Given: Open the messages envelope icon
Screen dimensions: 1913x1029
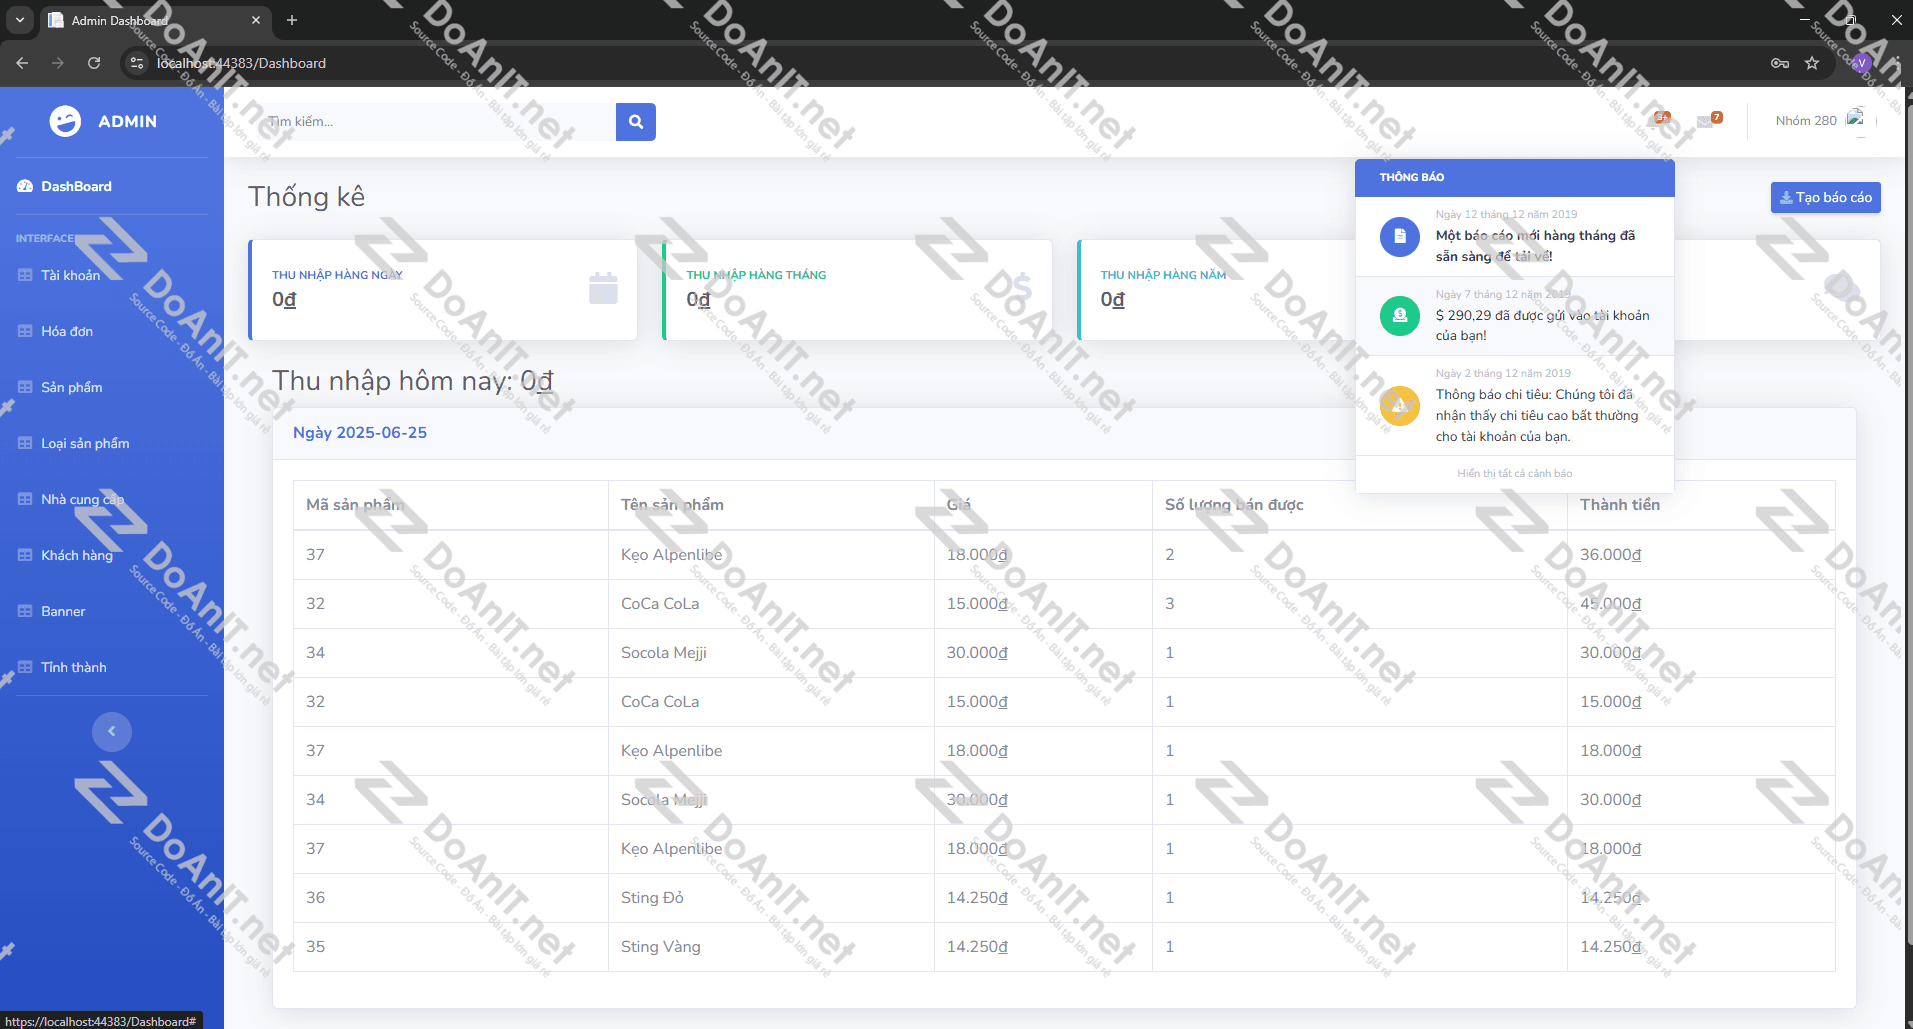Looking at the screenshot, I should pyautogui.click(x=1706, y=122).
